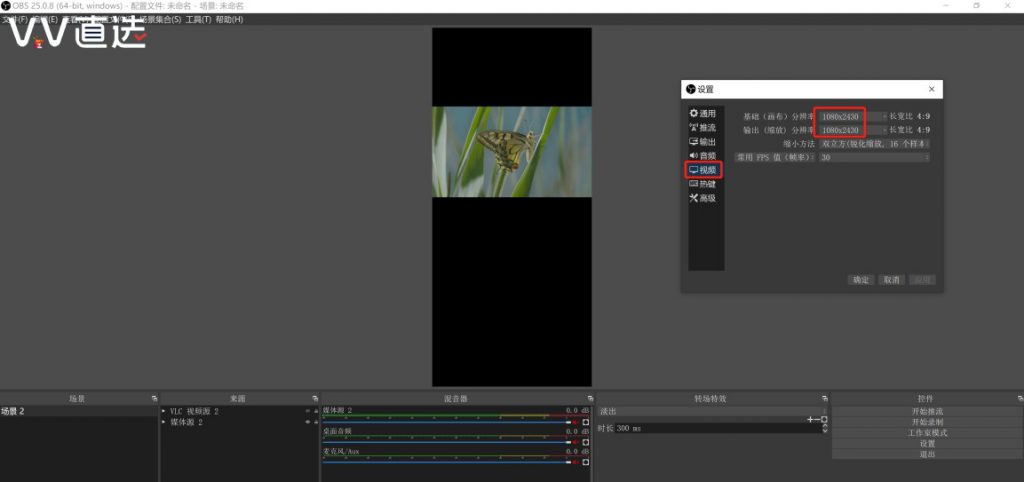Toggle visibility of VLC 视频源 2 source
The height and width of the screenshot is (482, 1024).
coord(307,411)
